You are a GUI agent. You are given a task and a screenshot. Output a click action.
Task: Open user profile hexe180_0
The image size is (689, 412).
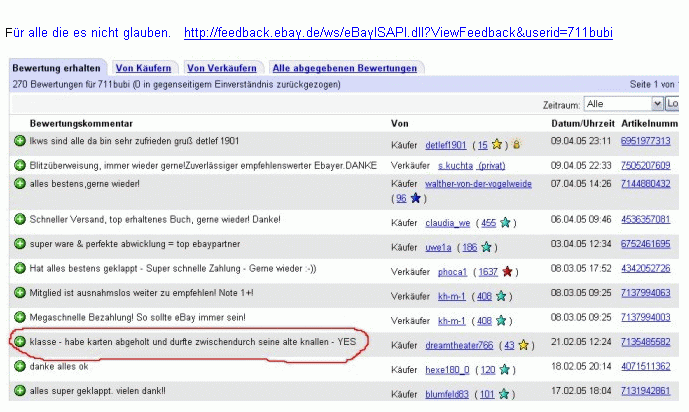click(x=447, y=369)
